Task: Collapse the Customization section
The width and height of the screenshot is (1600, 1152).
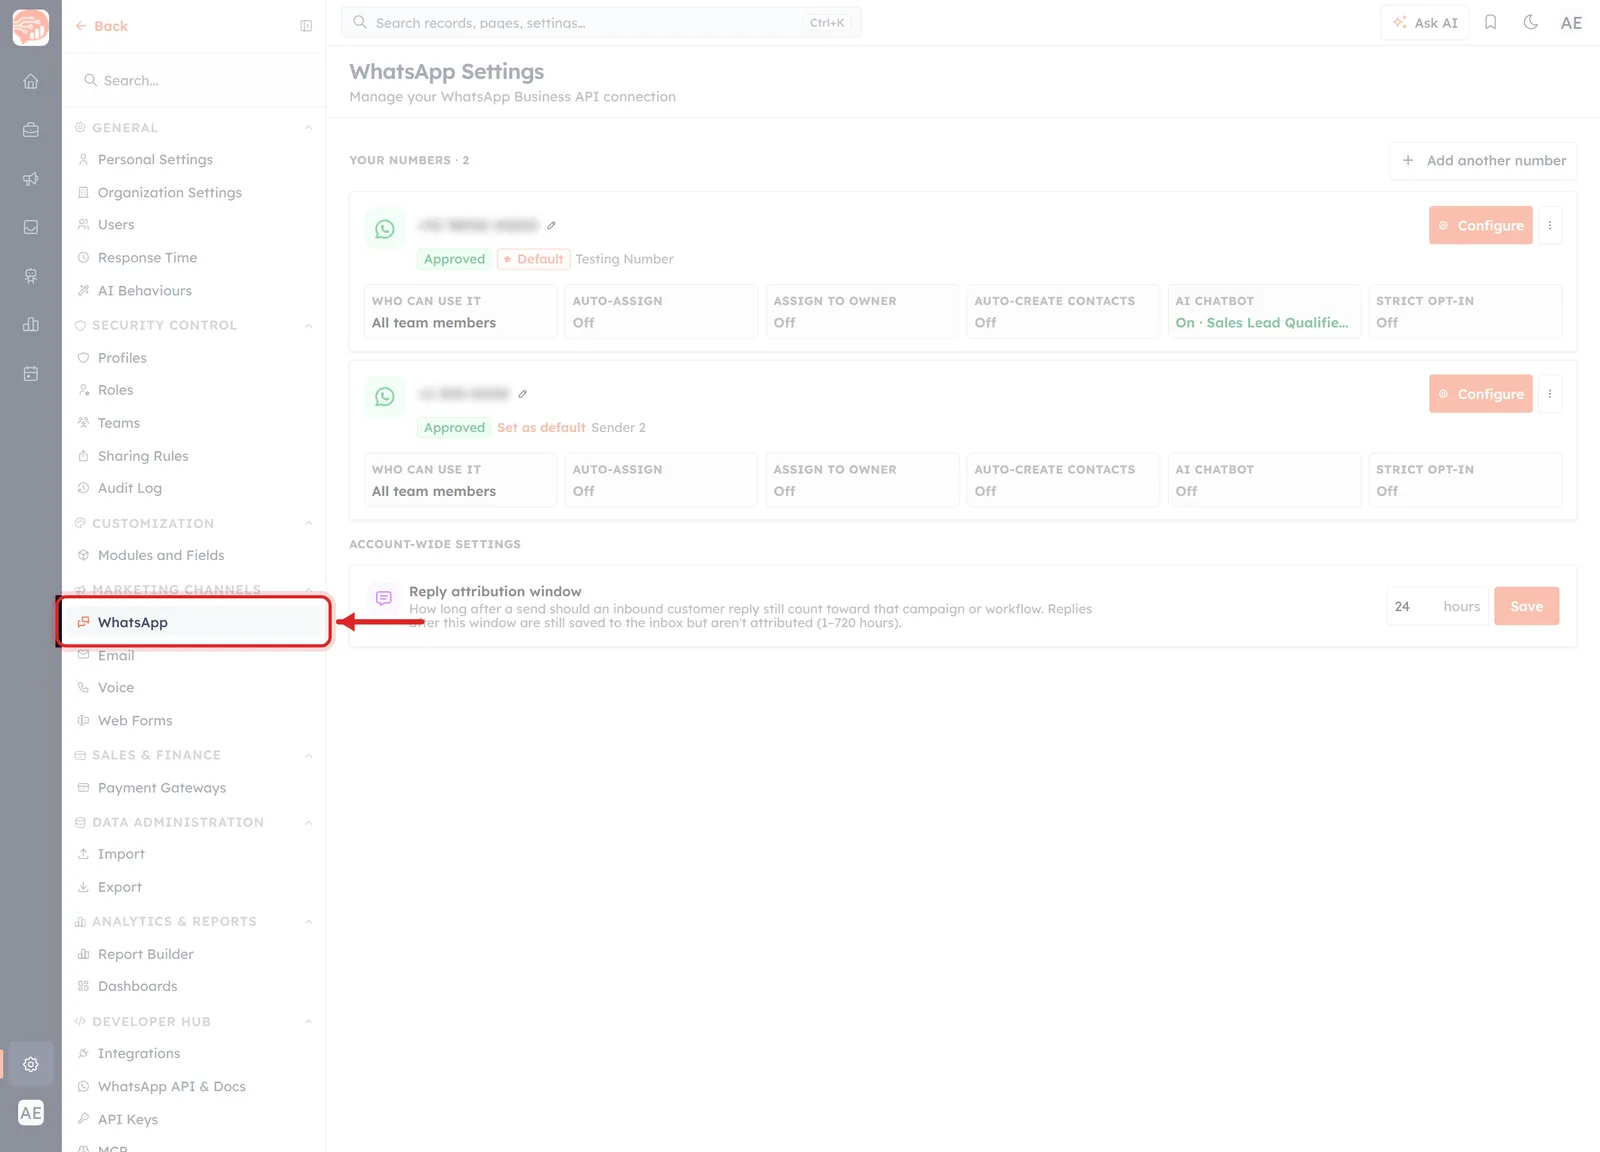Action: point(308,523)
